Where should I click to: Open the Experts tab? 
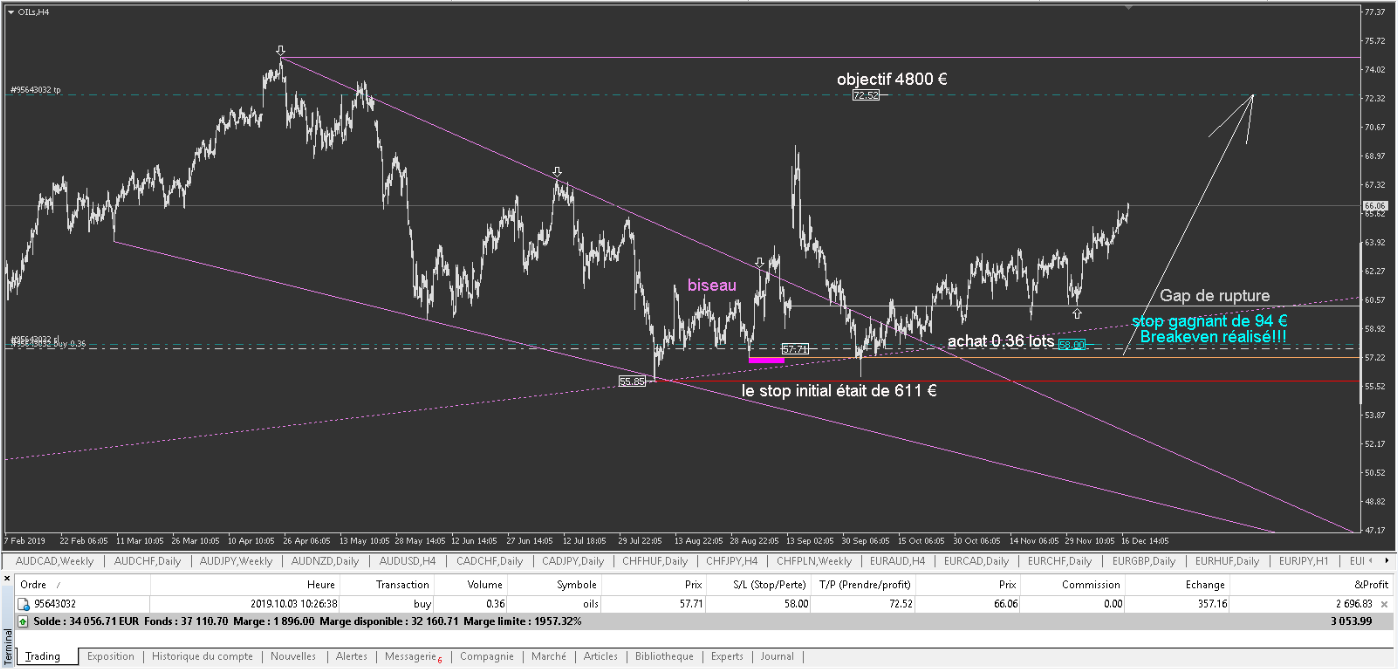pos(727,657)
